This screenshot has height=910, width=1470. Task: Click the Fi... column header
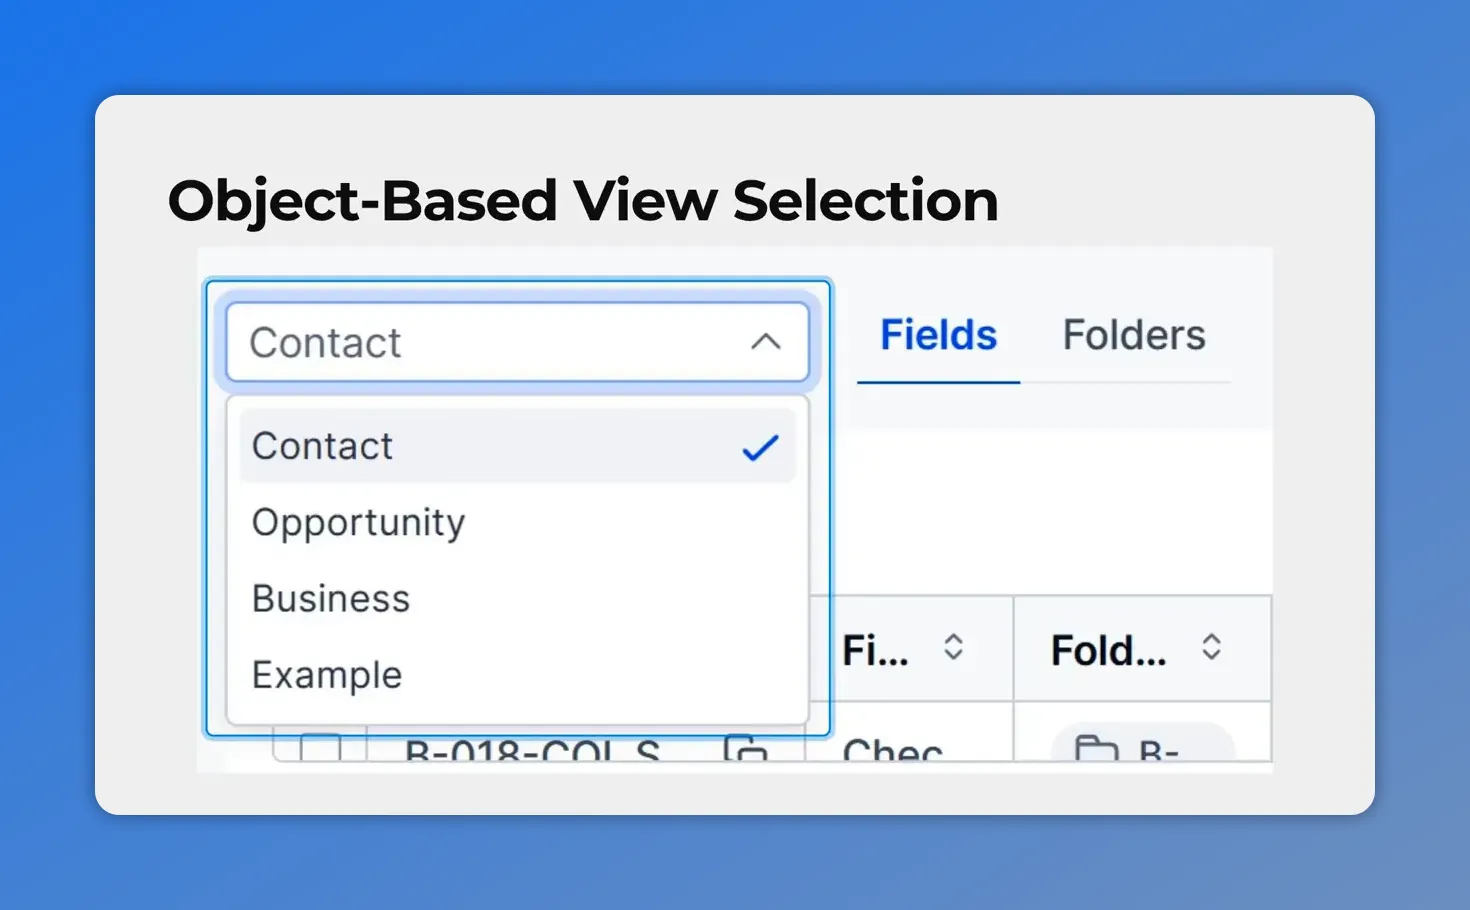(x=875, y=651)
